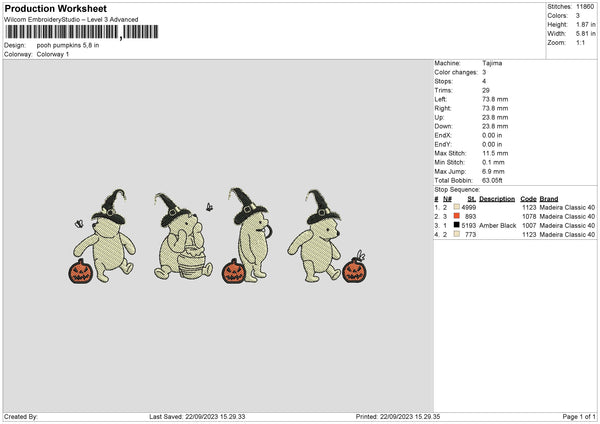Click the 'Printed' timestamp
Screen dimensions: 600x424
(x=398, y=417)
